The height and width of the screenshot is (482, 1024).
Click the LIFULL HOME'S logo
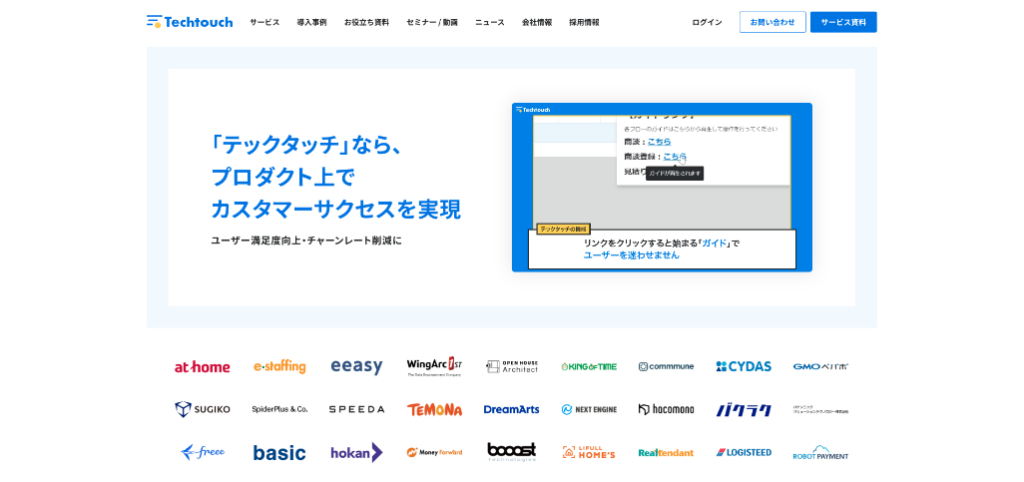pos(589,453)
